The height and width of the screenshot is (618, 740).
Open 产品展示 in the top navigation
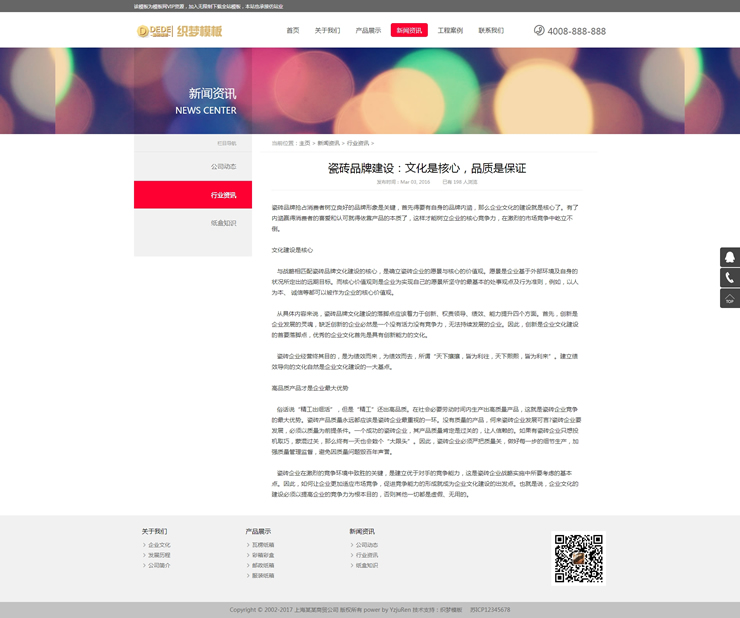coord(368,30)
